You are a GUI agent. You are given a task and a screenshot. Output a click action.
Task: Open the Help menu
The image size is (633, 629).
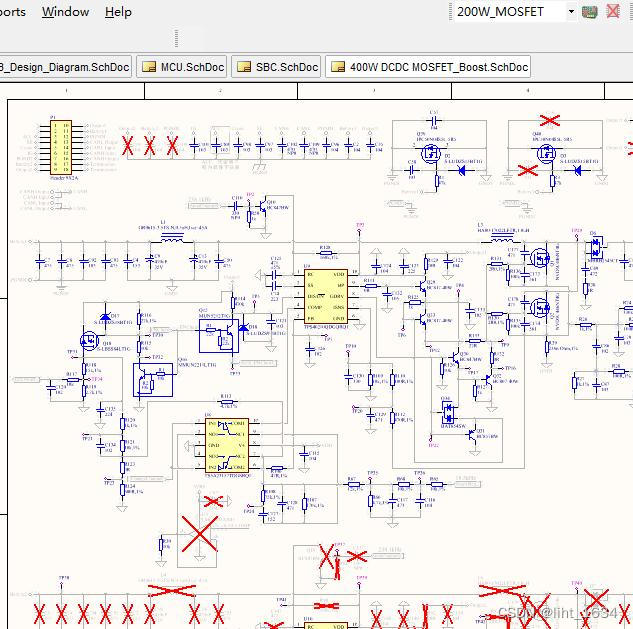click(x=118, y=12)
